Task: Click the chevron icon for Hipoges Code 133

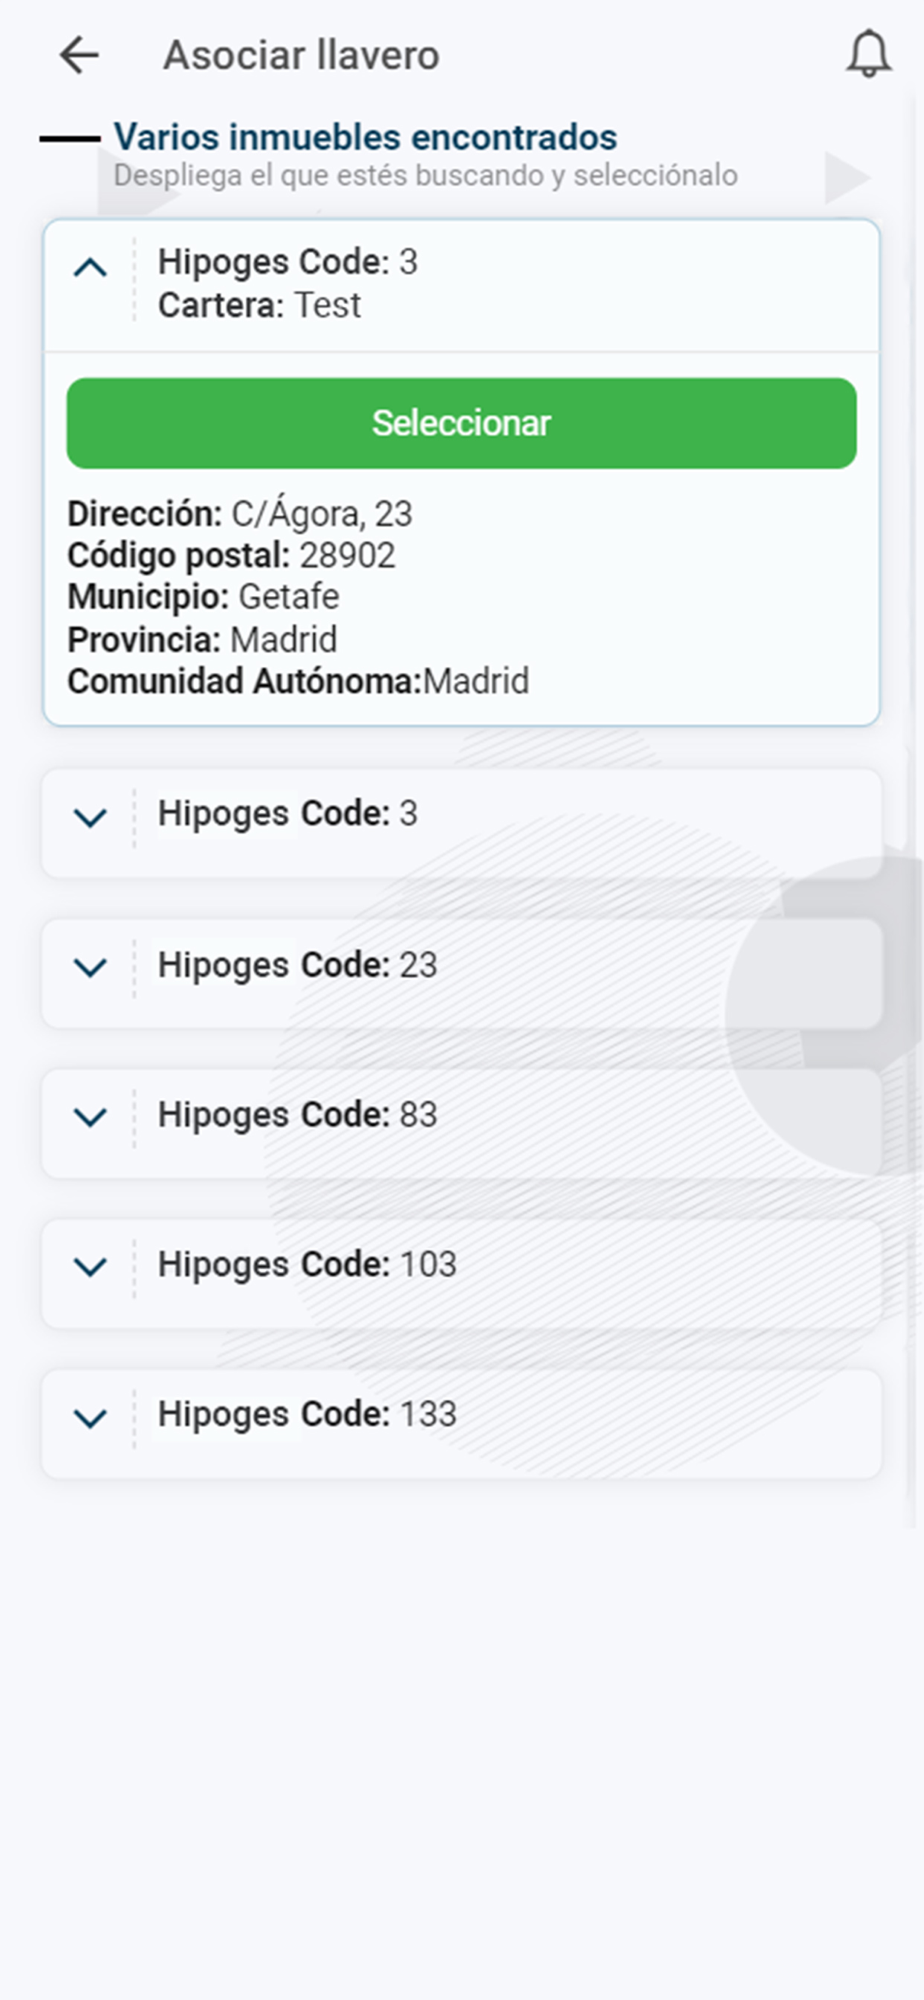Action: (90, 1417)
